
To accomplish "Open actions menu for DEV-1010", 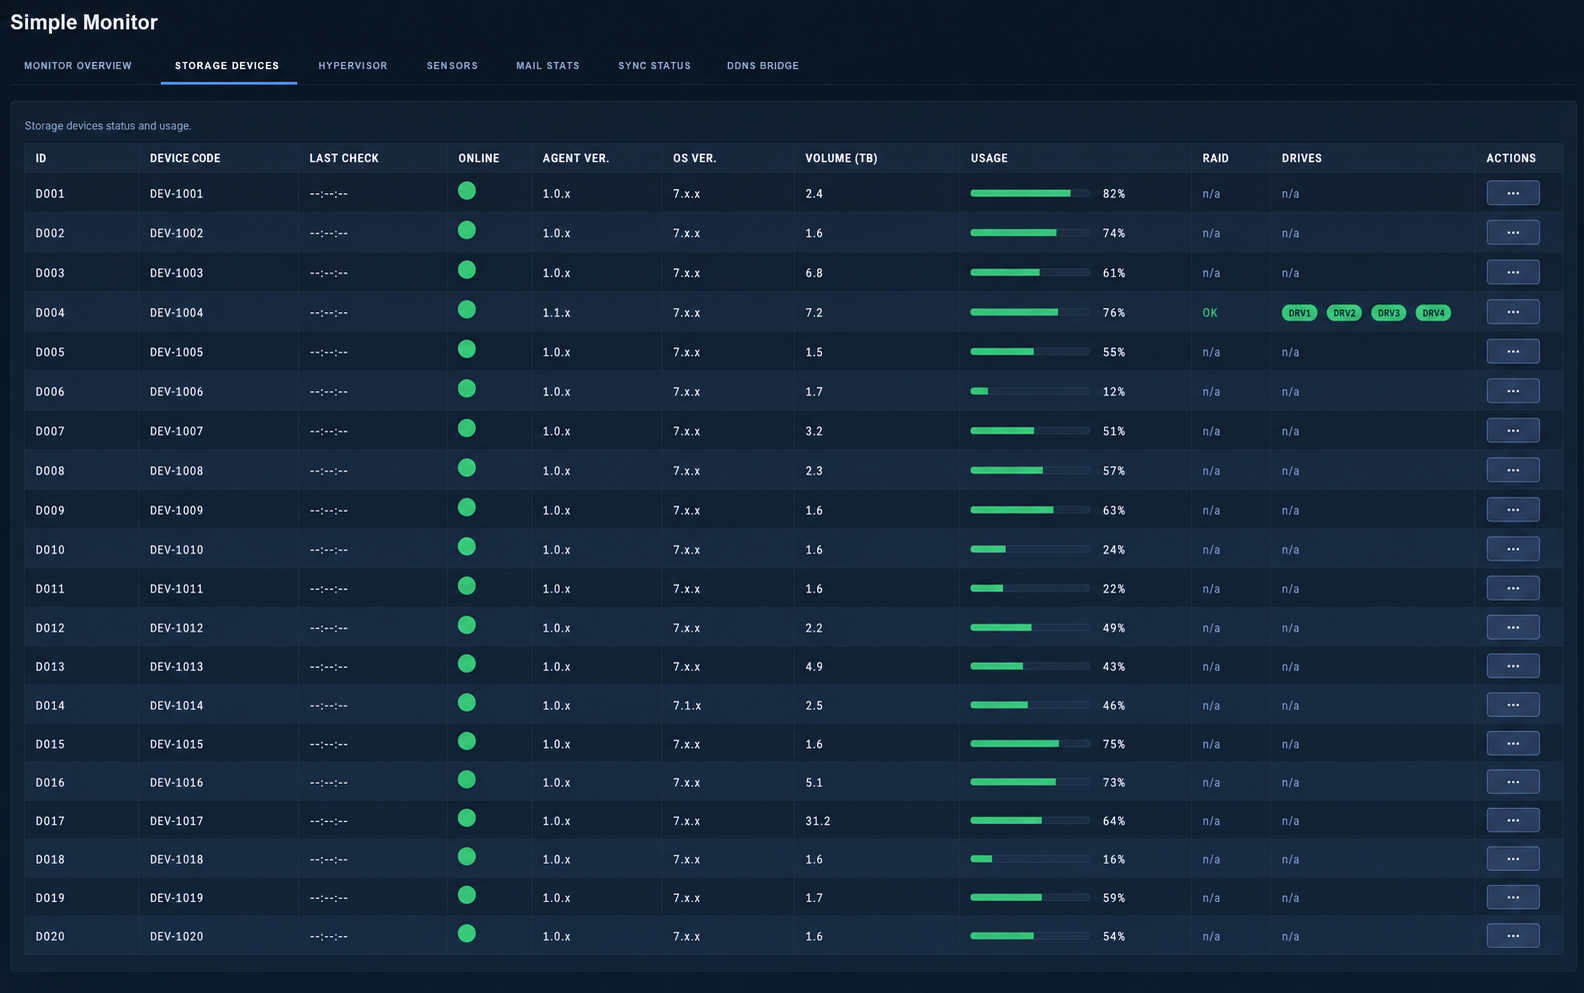I will click(x=1513, y=549).
